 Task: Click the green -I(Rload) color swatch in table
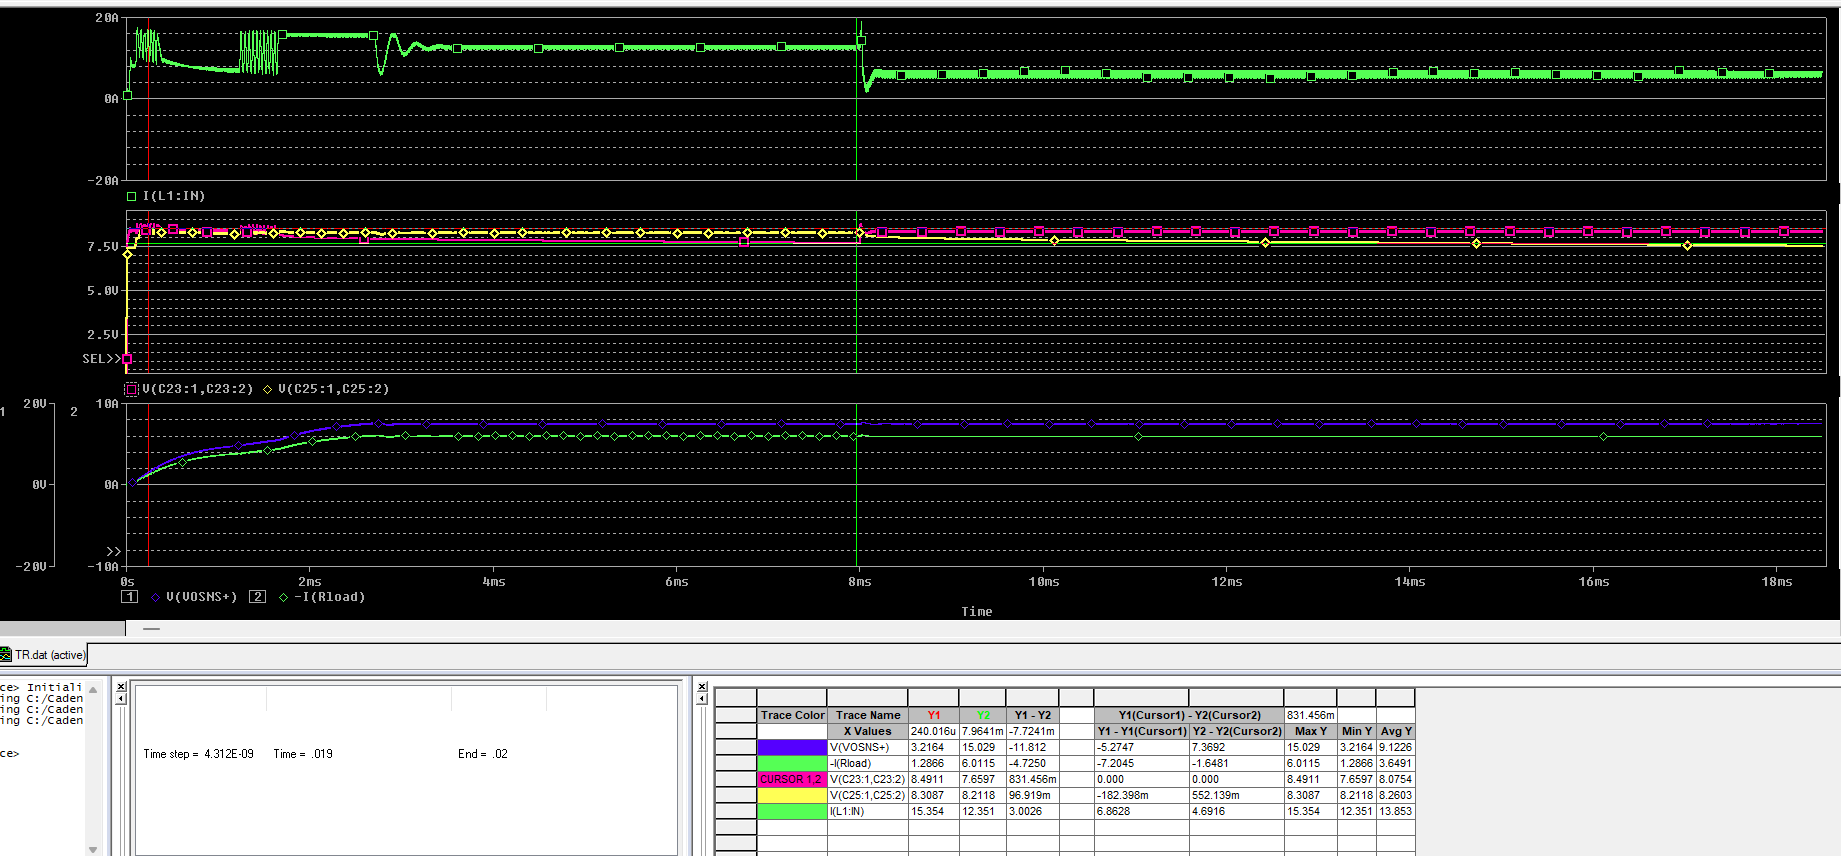(792, 763)
